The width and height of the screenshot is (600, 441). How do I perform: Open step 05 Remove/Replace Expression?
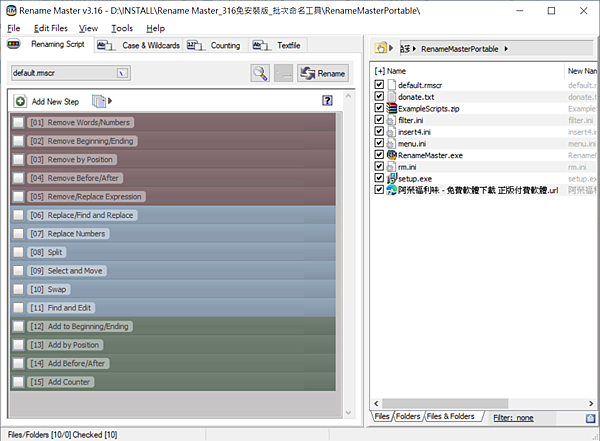[86, 197]
